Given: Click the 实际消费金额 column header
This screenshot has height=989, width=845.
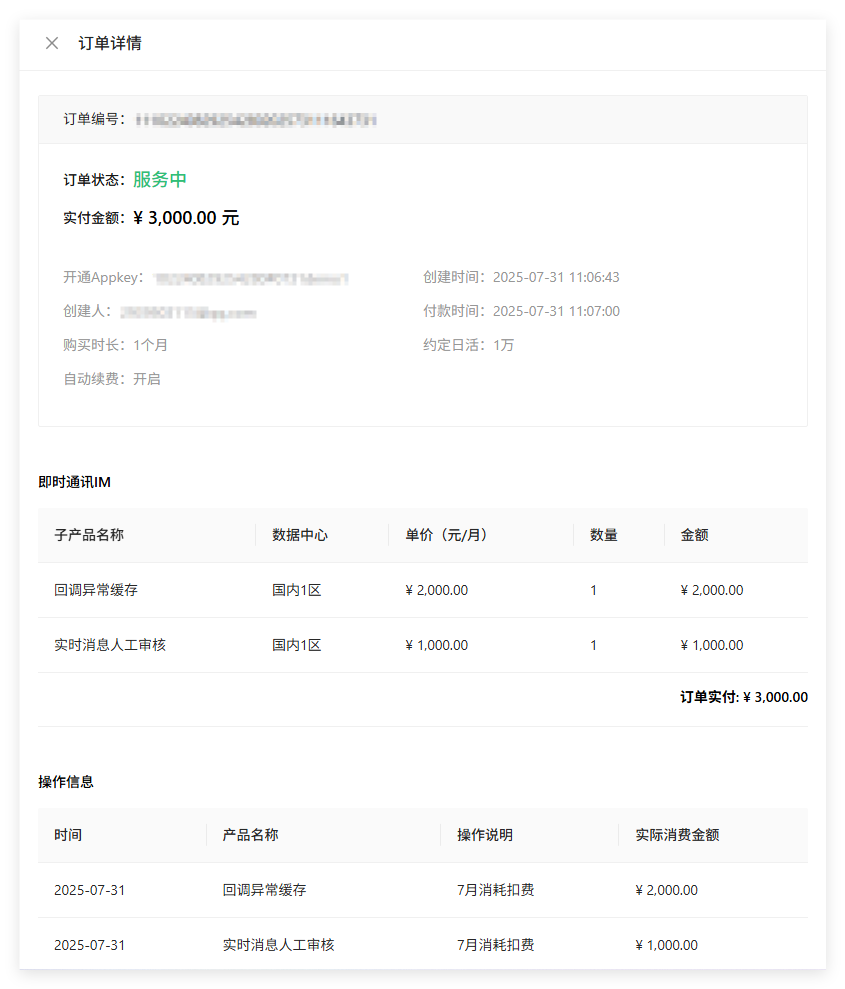Looking at the screenshot, I should point(677,835).
